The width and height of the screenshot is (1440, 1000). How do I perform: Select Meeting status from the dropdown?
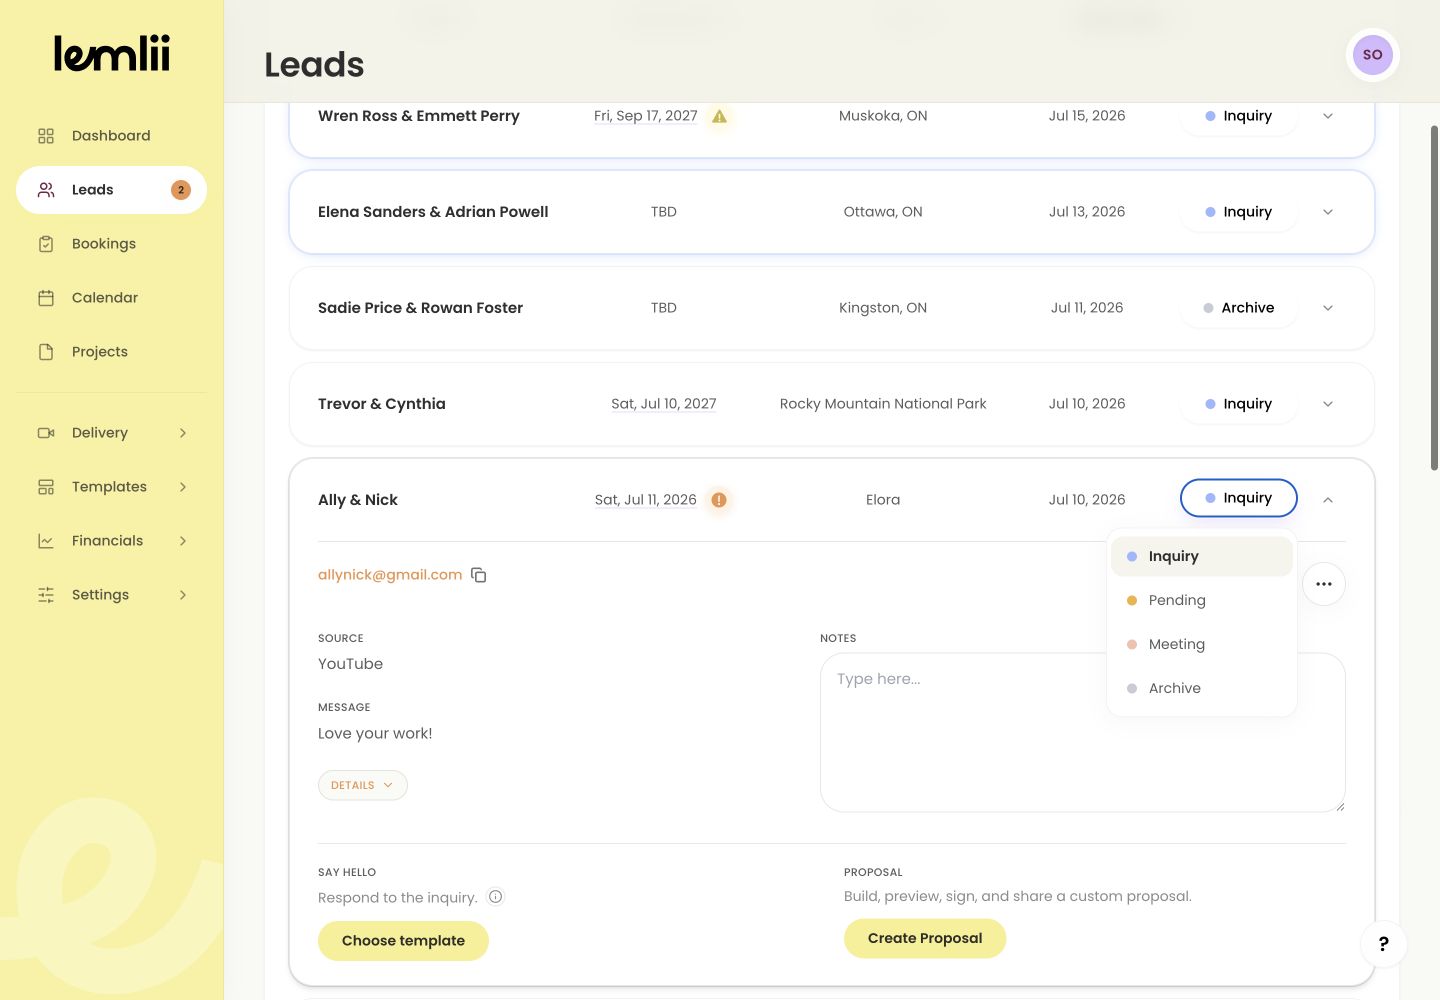pos(1202,644)
